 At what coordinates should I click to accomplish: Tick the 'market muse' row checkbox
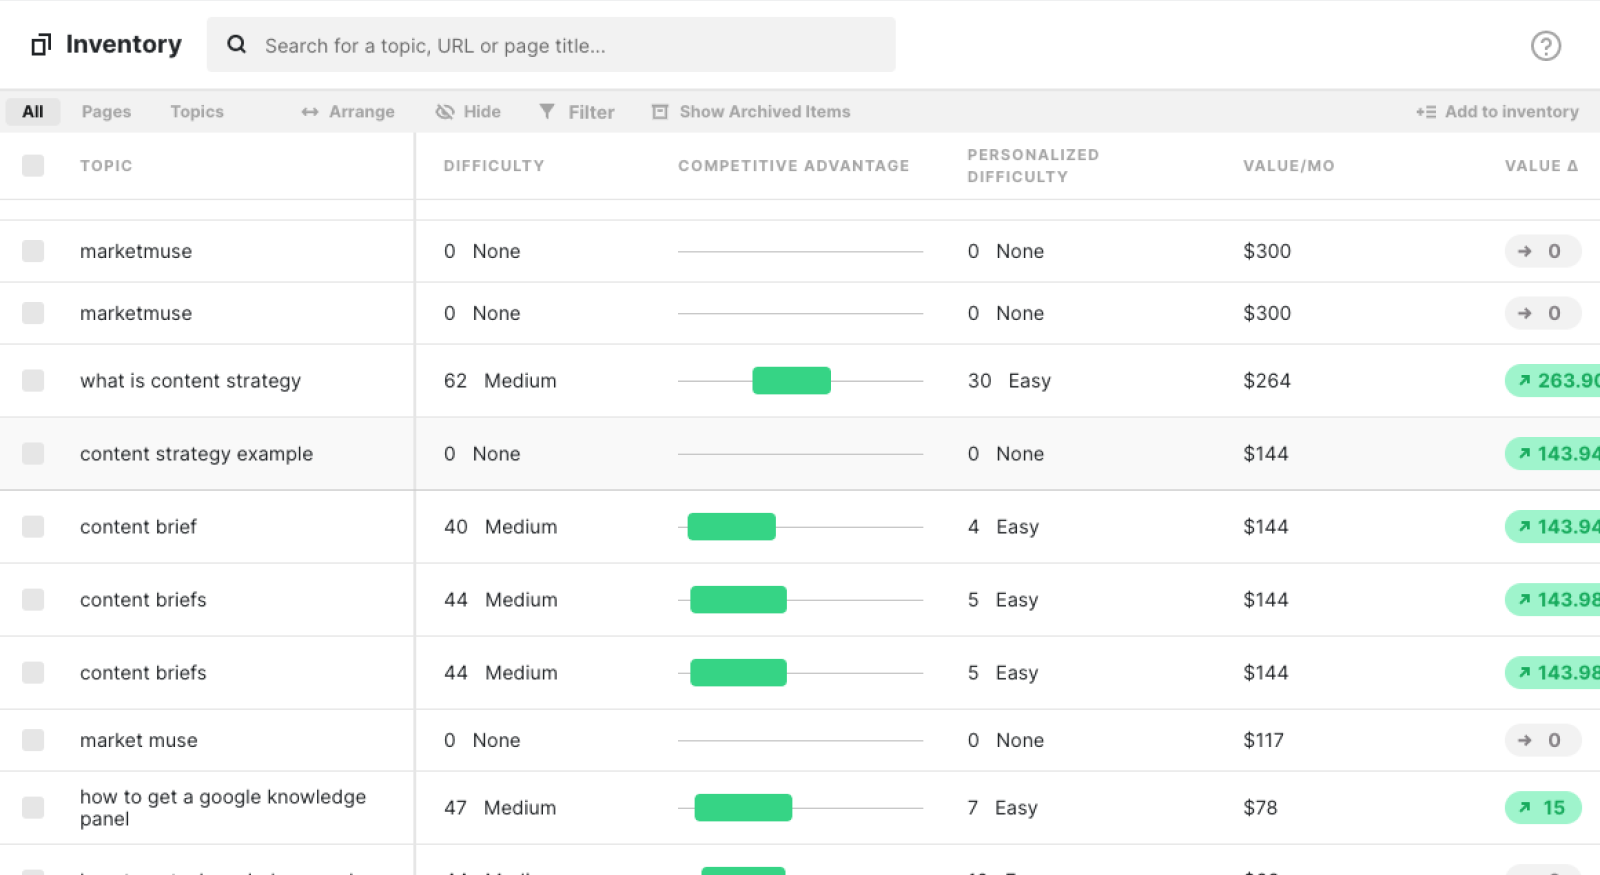pos(33,740)
